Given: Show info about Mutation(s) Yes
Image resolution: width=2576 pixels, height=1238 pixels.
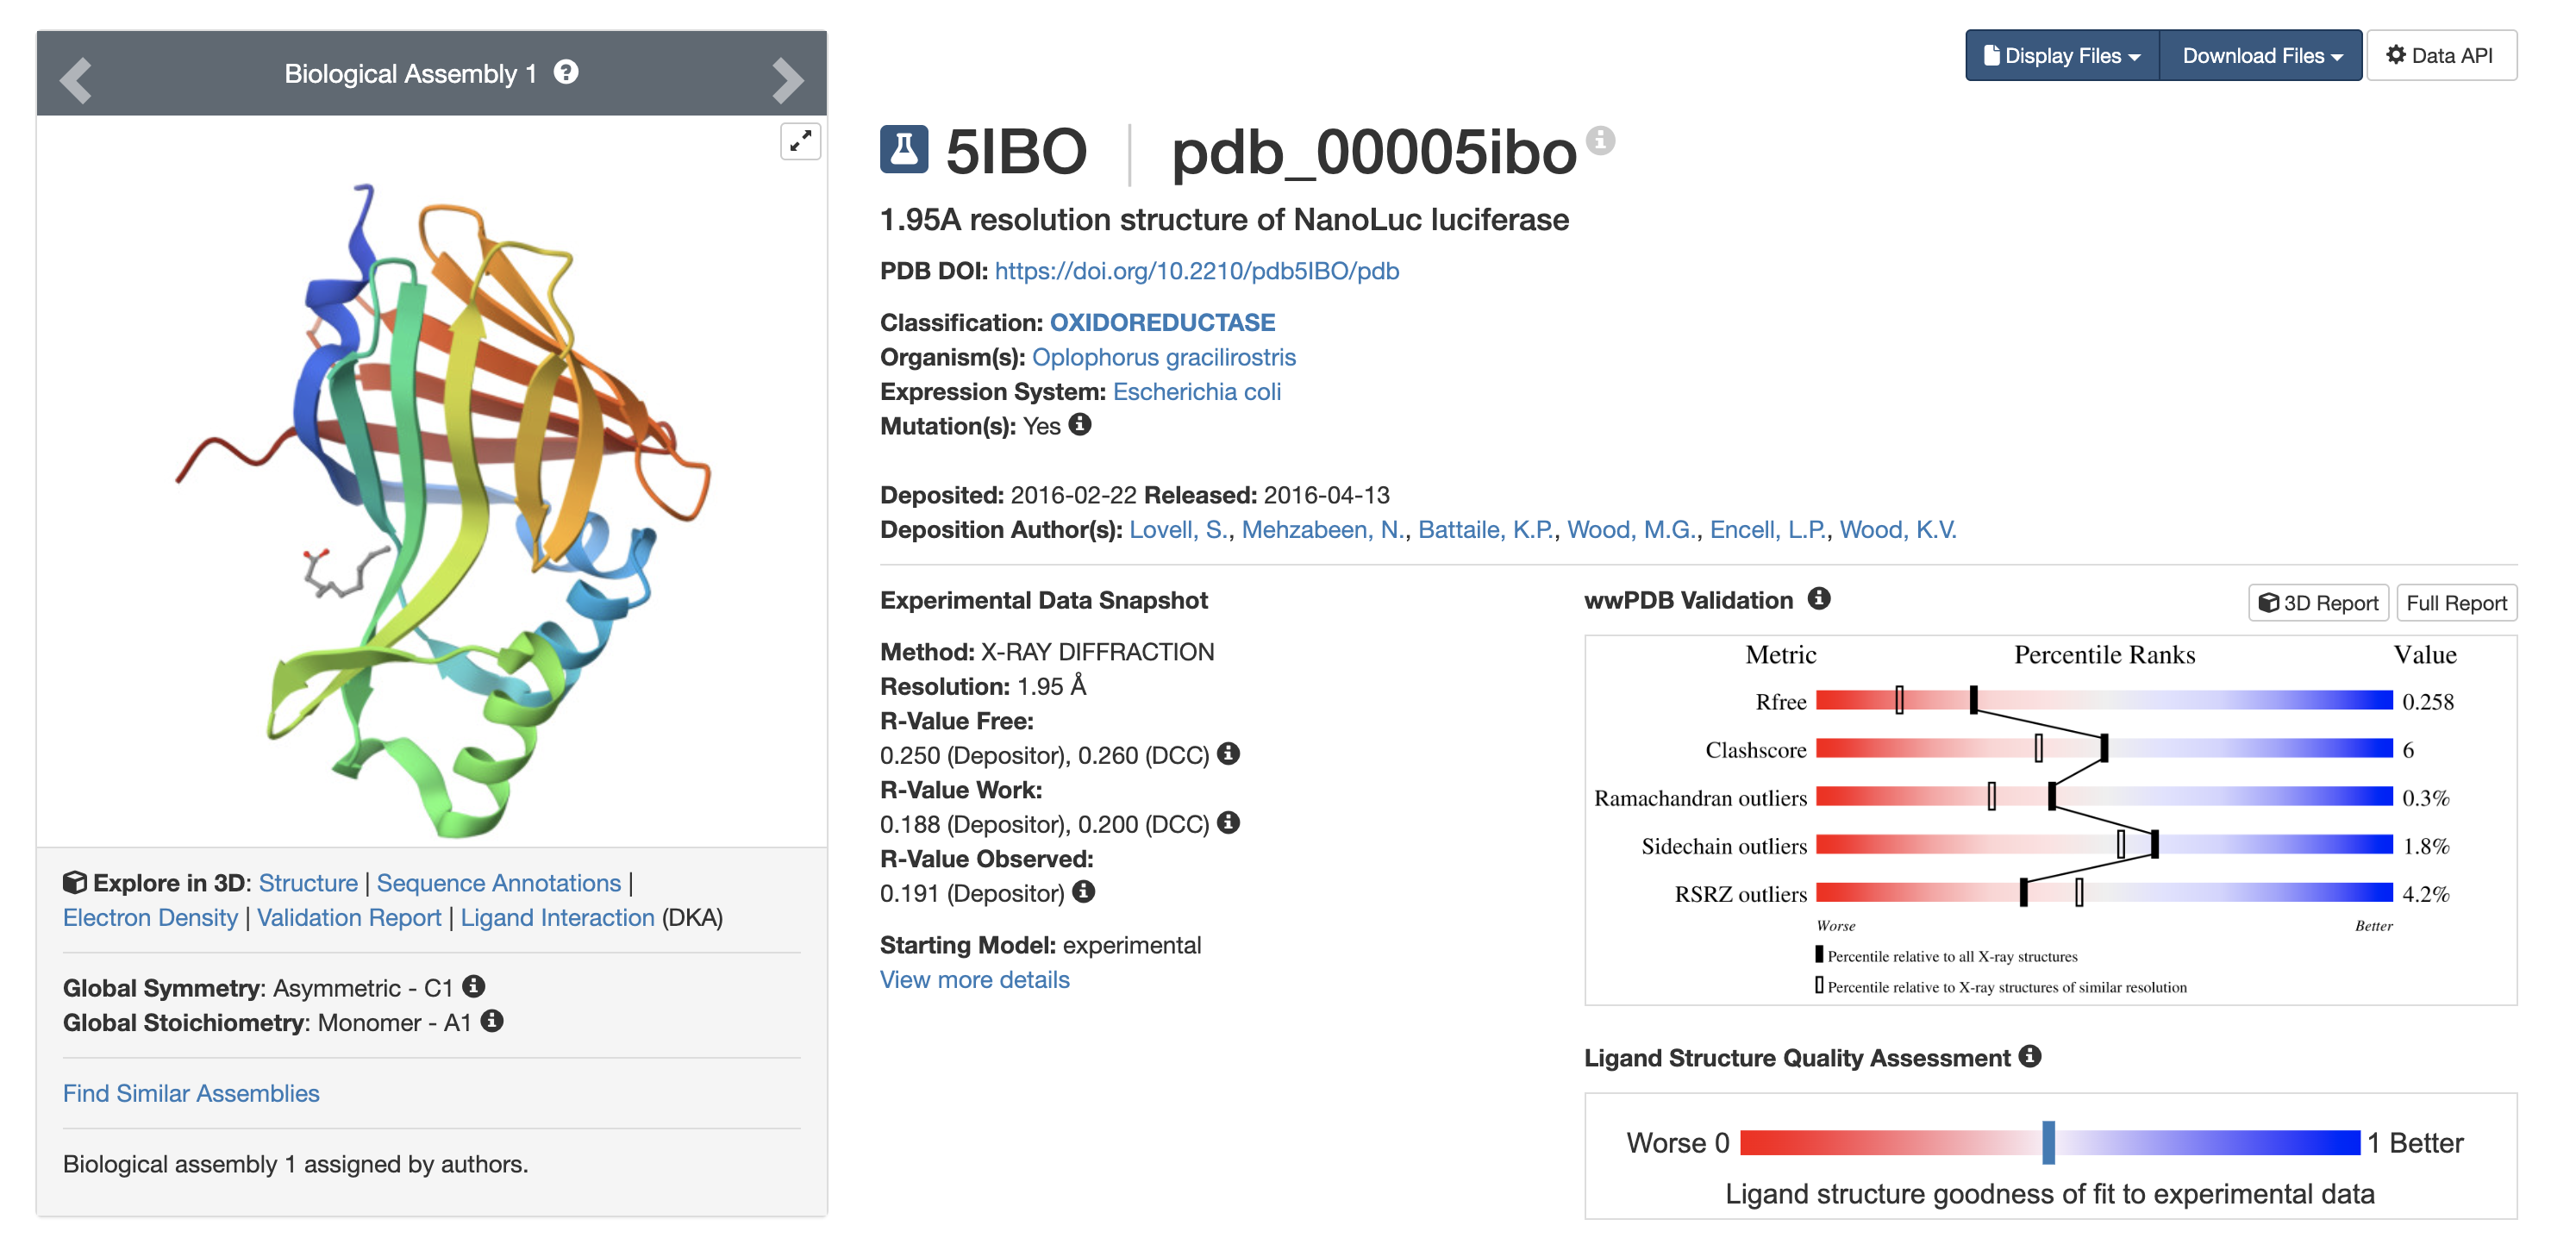Looking at the screenshot, I should pyautogui.click(x=1080, y=424).
